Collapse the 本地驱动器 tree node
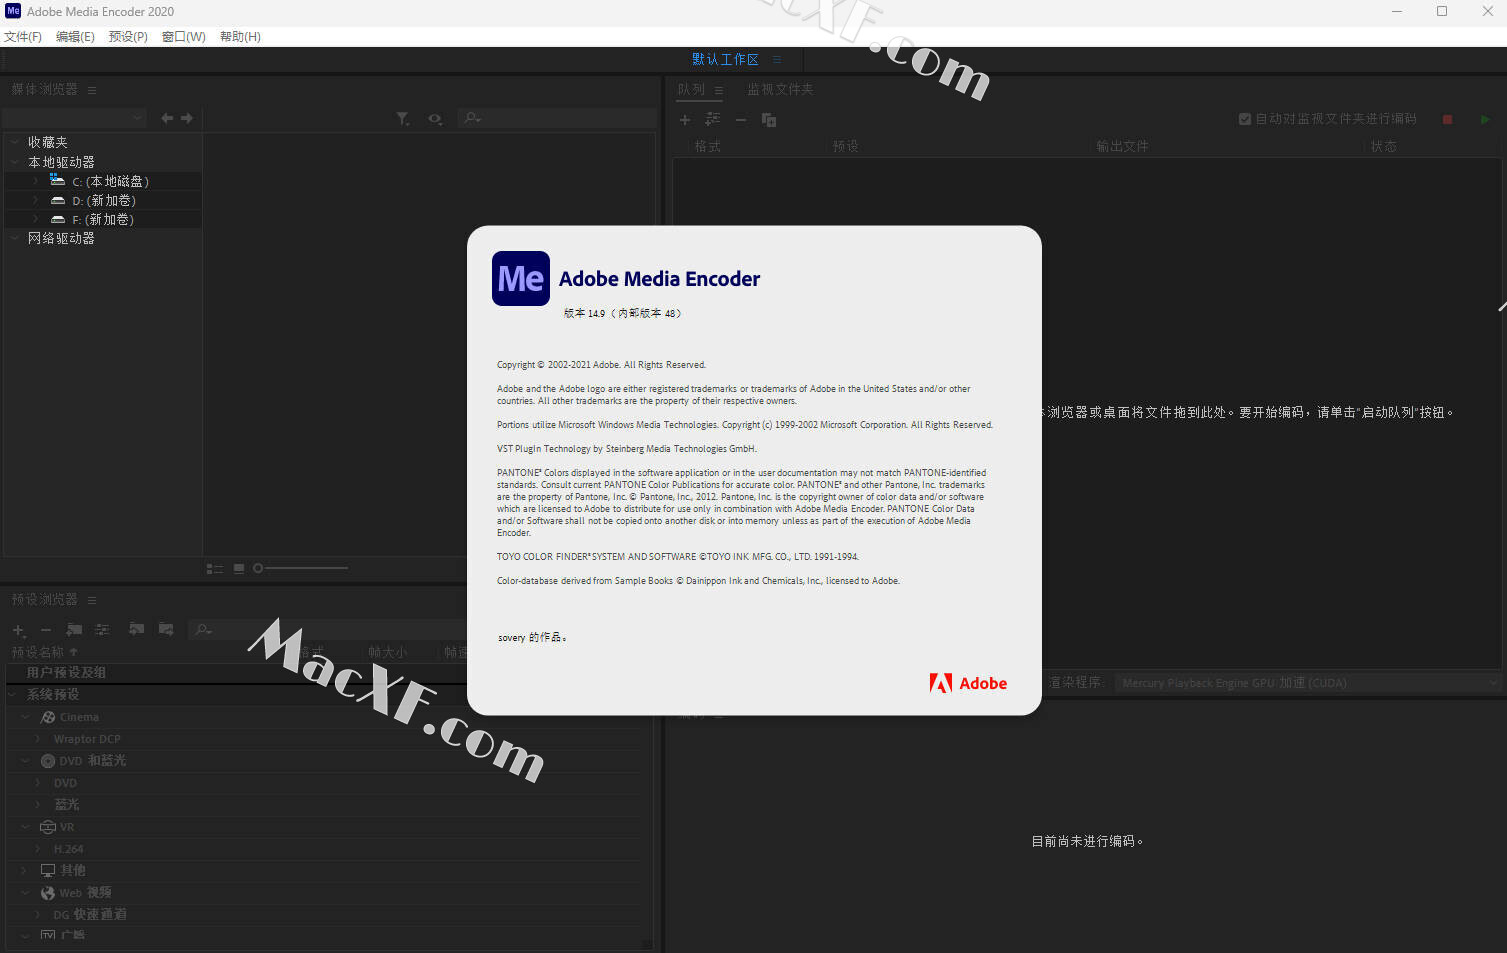This screenshot has height=953, width=1507. point(15,161)
